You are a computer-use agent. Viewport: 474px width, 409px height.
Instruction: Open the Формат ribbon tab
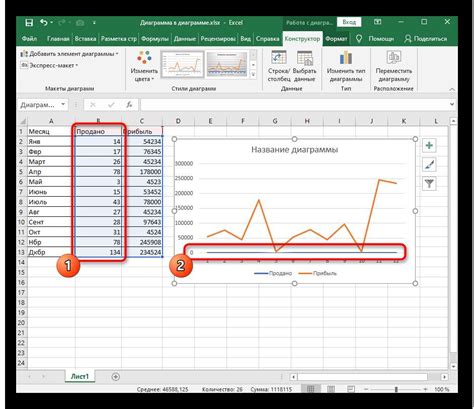(x=336, y=39)
